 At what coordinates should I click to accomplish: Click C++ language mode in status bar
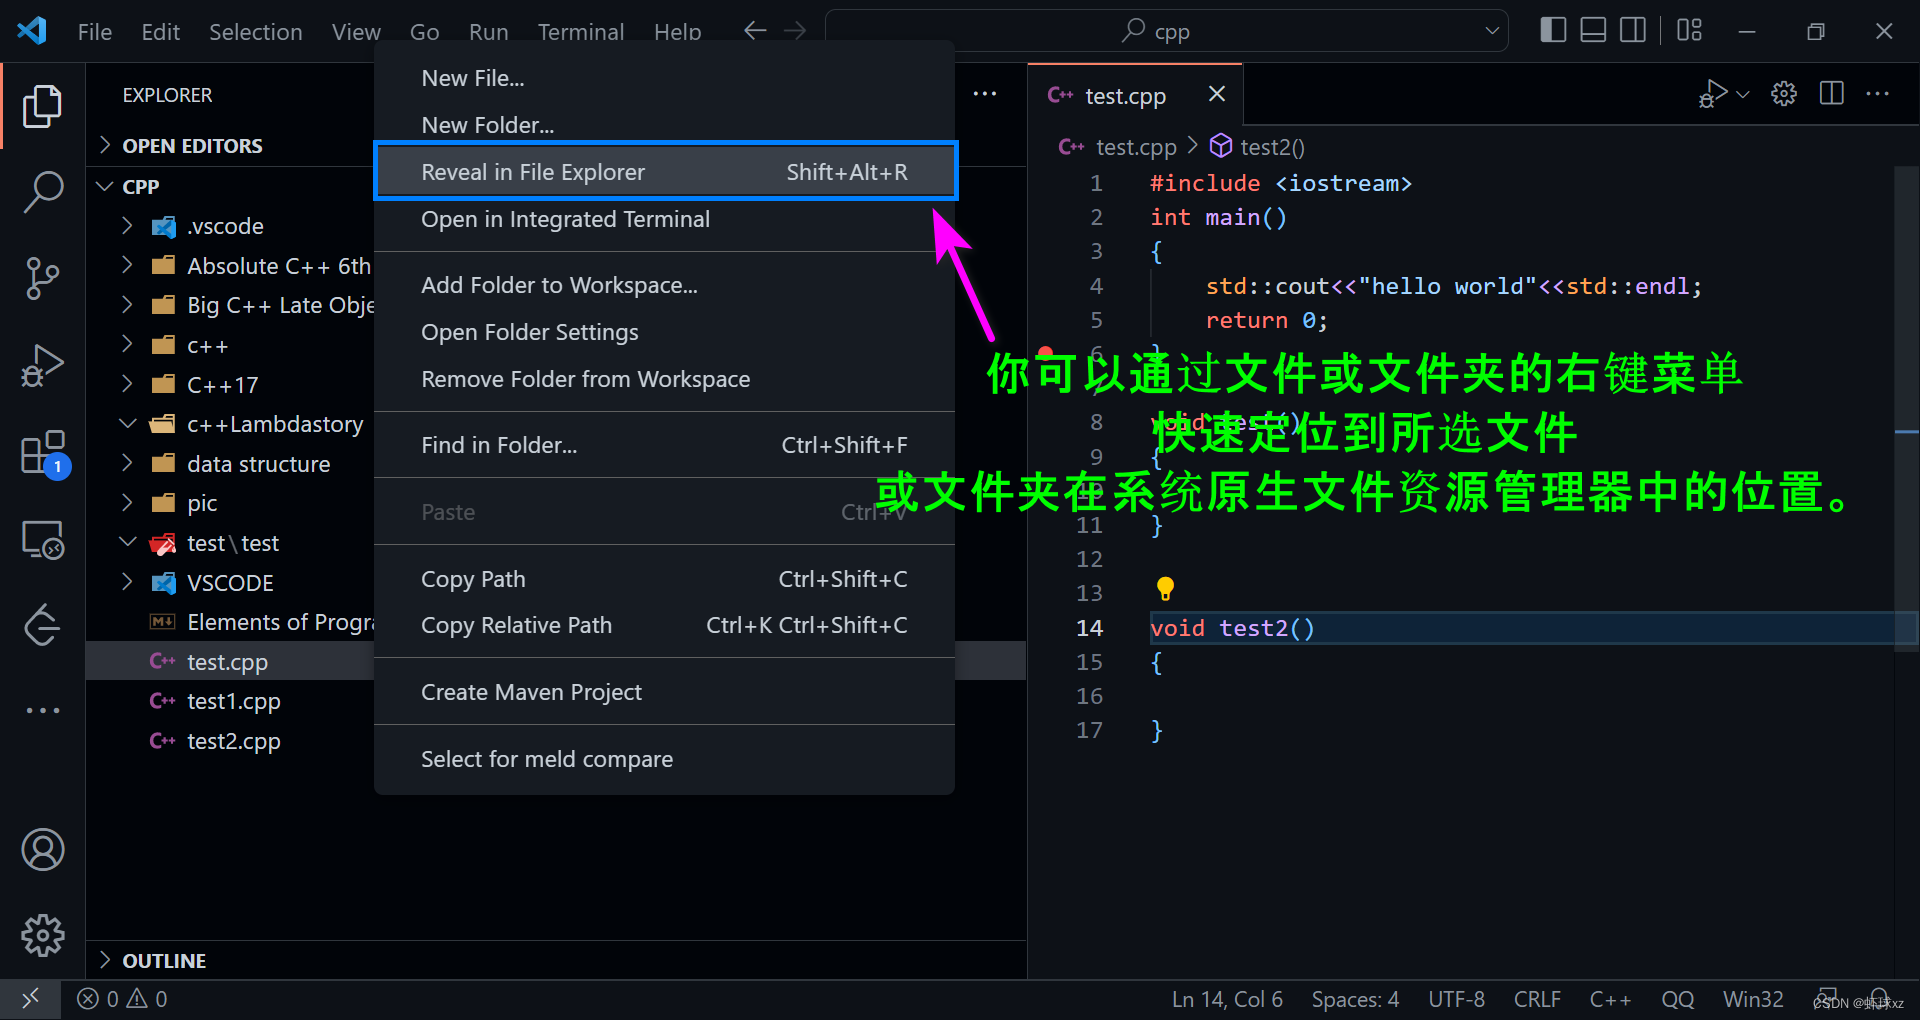tap(1610, 999)
